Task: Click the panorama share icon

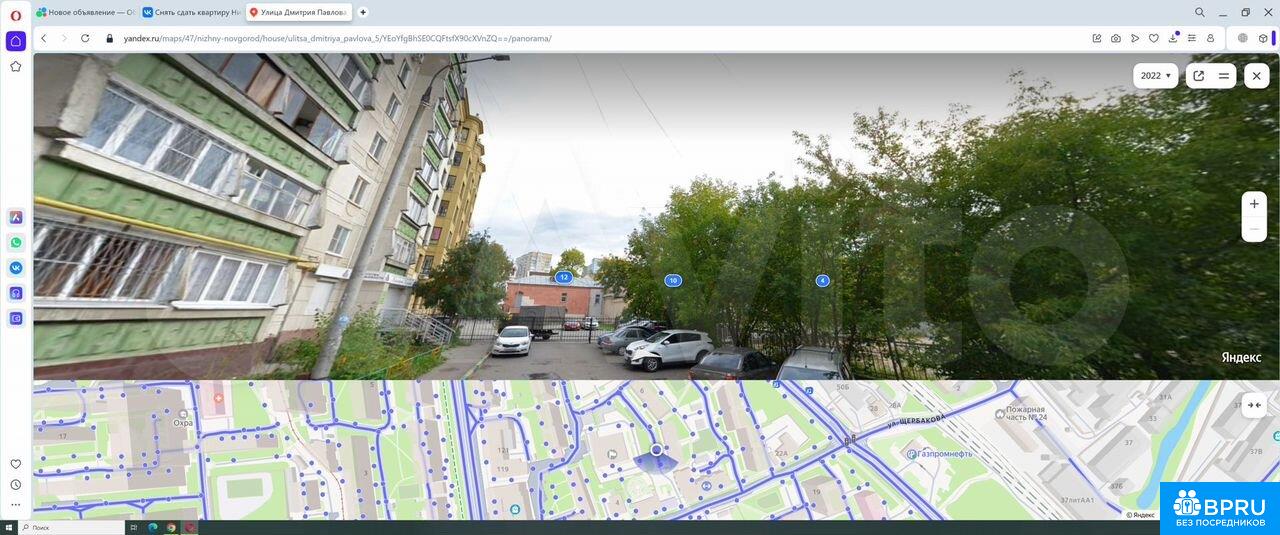Action: coord(1198,76)
